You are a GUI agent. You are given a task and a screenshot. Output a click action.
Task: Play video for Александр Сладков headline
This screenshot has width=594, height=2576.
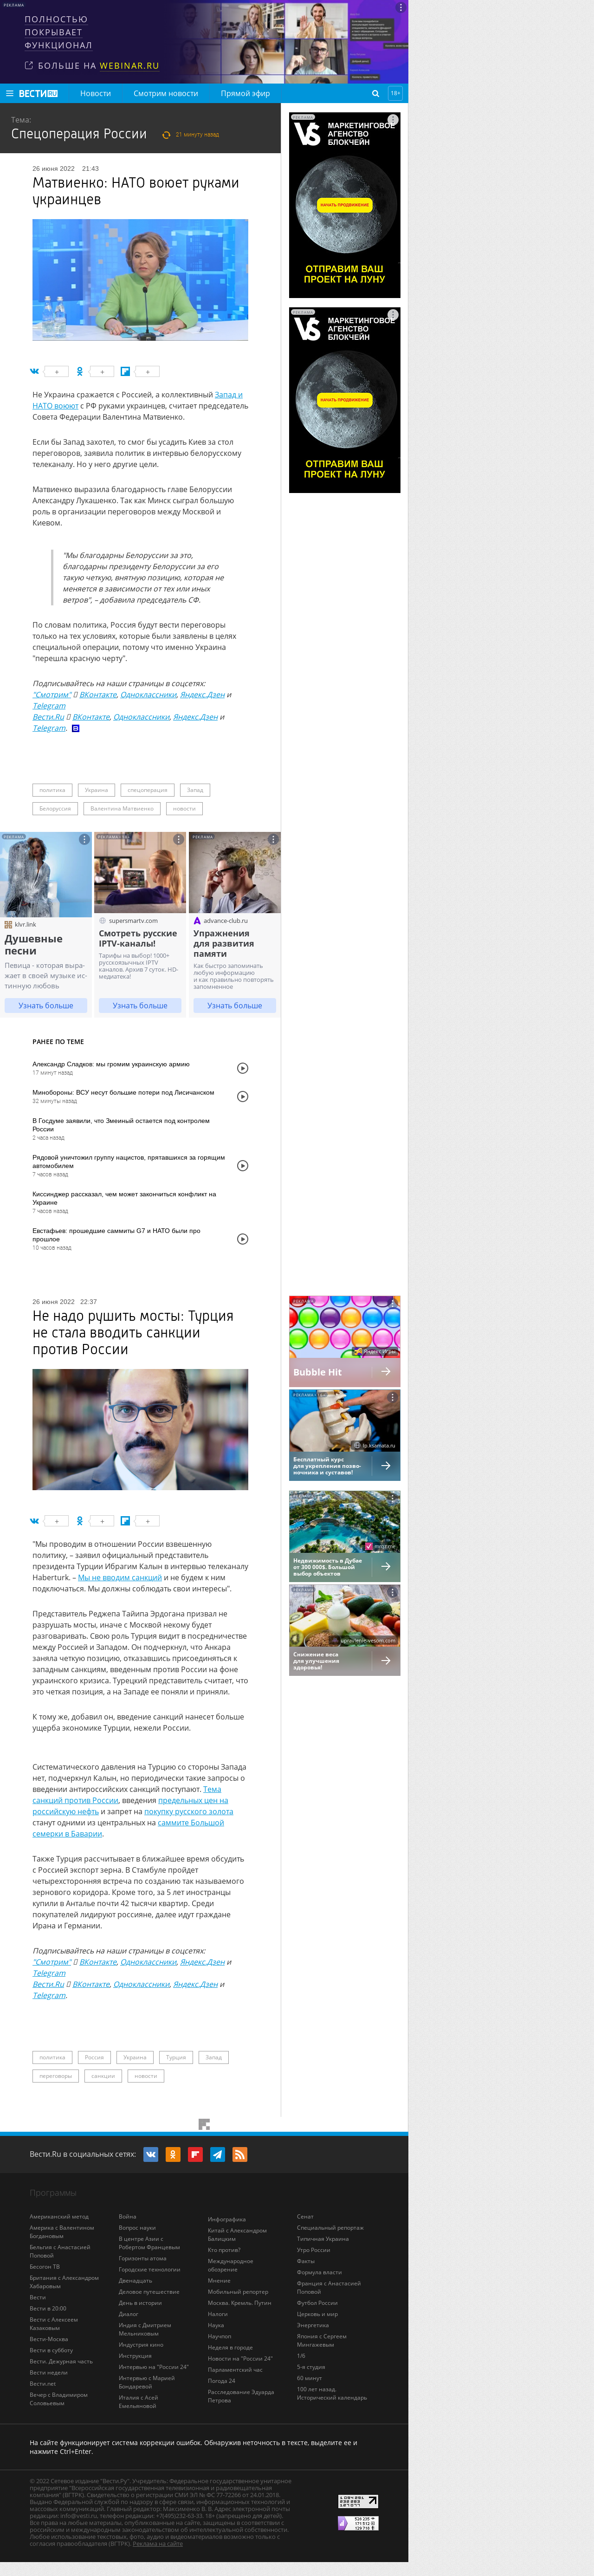[242, 1068]
